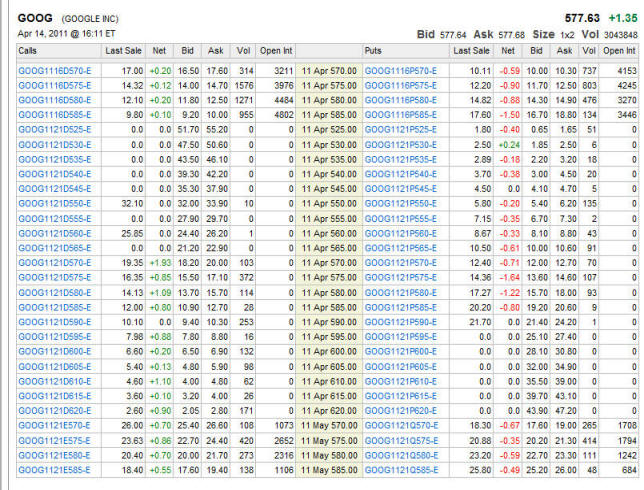This screenshot has width=644, height=490.
Task: Click the Puts column header
Action: click(374, 49)
